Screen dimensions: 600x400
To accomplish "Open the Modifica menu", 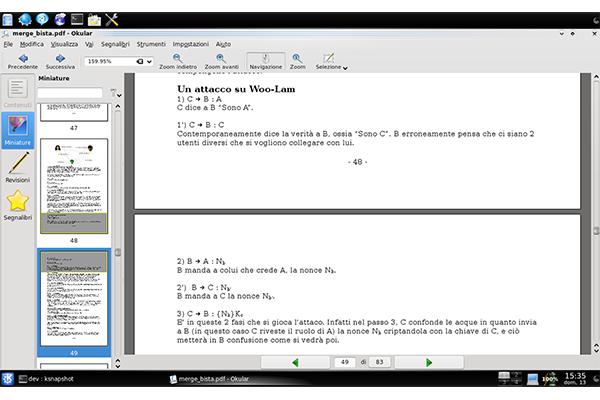I will (x=31, y=44).
